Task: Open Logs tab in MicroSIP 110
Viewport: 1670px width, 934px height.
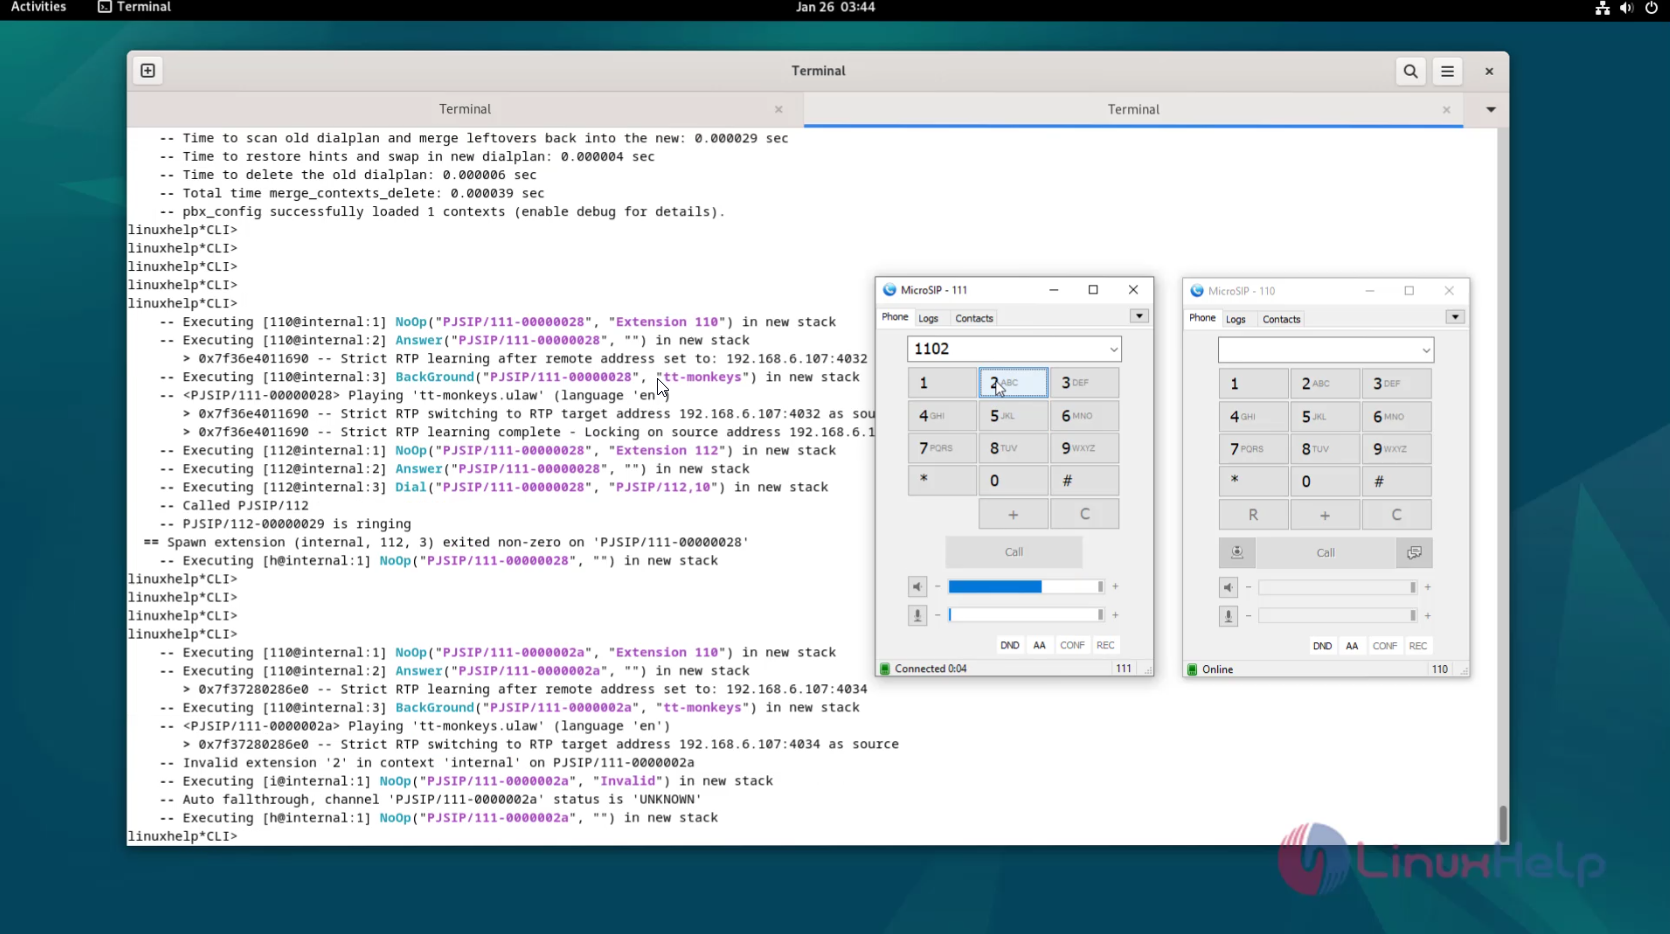Action: click(1236, 319)
